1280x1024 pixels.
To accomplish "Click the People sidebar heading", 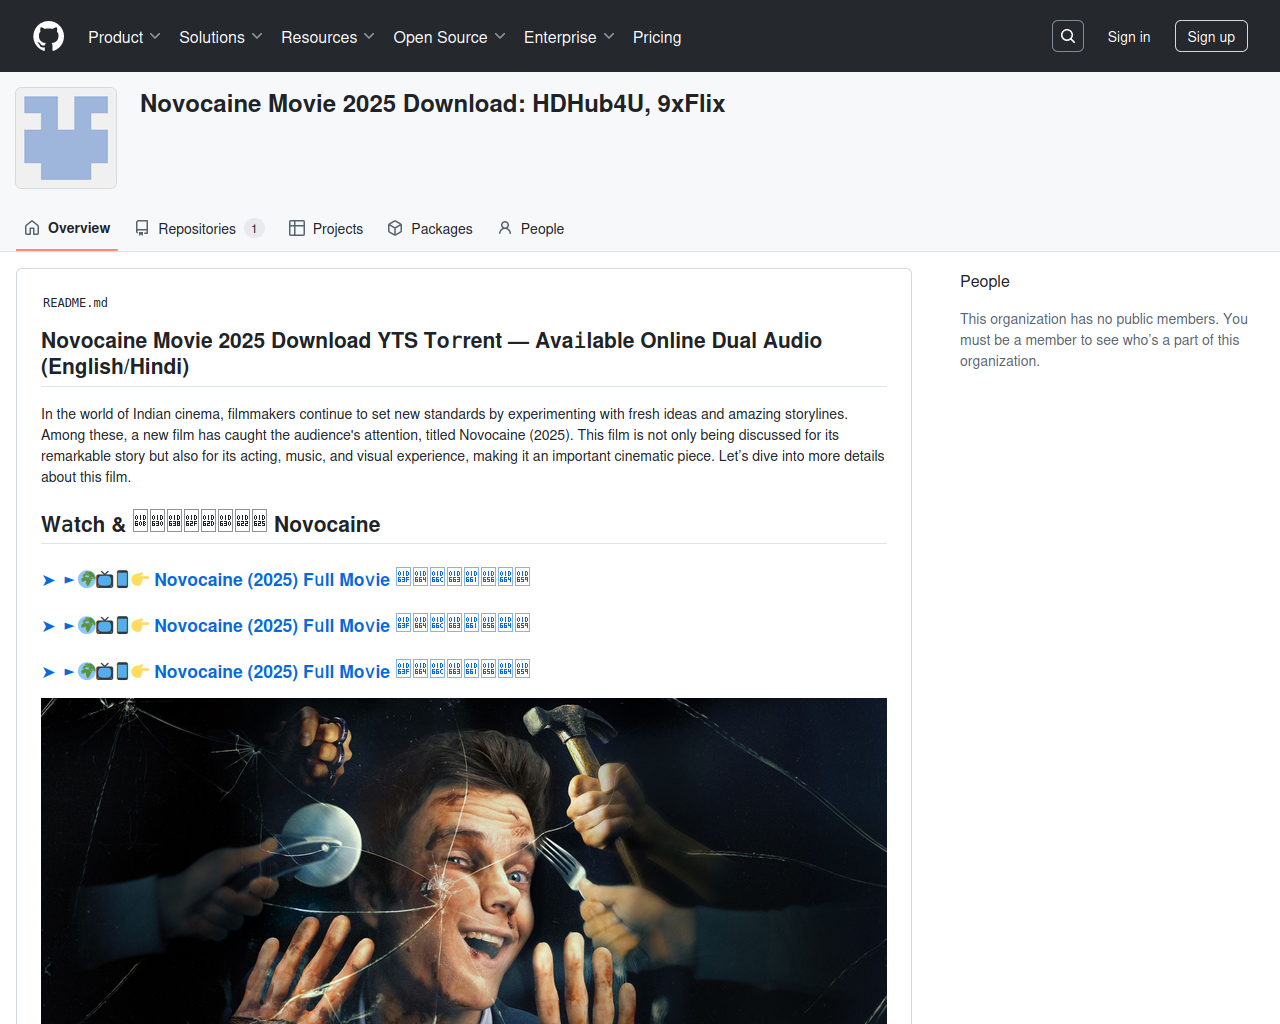I will tap(985, 281).
